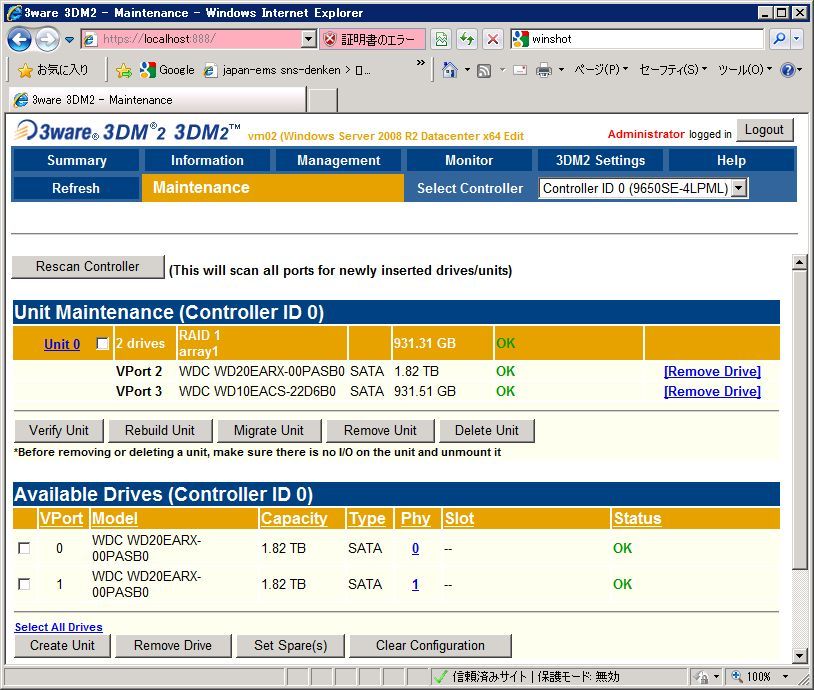814x690 pixels.
Task: Open the Management navigation menu
Action: tap(338, 160)
